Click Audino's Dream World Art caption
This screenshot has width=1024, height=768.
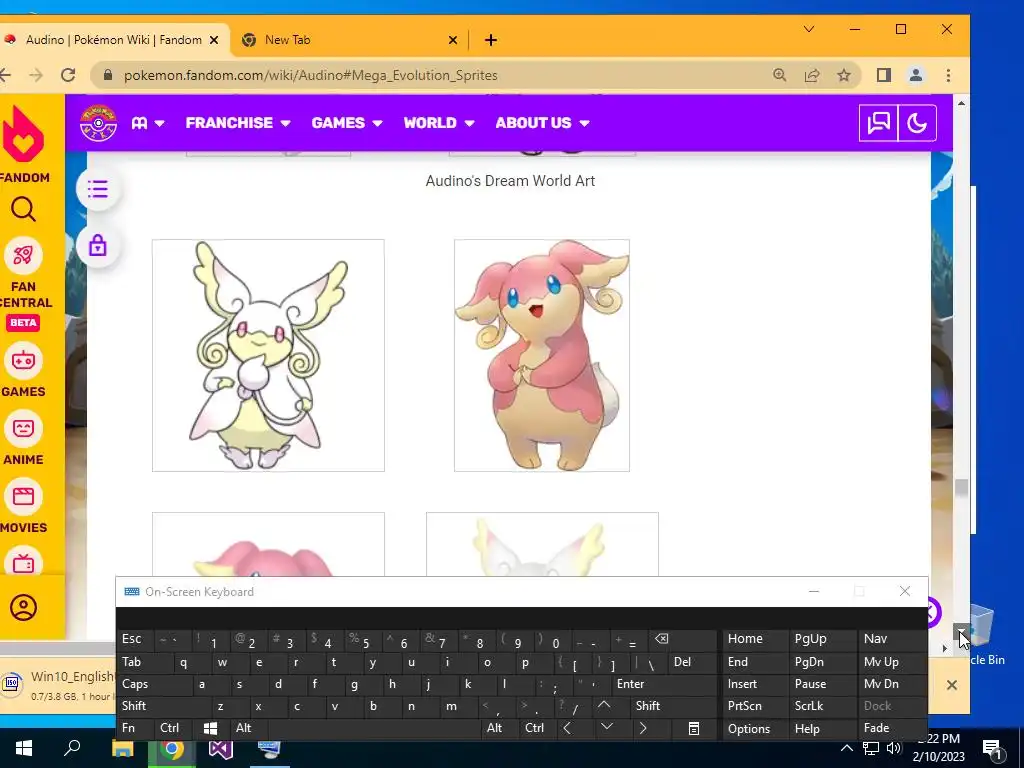click(510, 181)
